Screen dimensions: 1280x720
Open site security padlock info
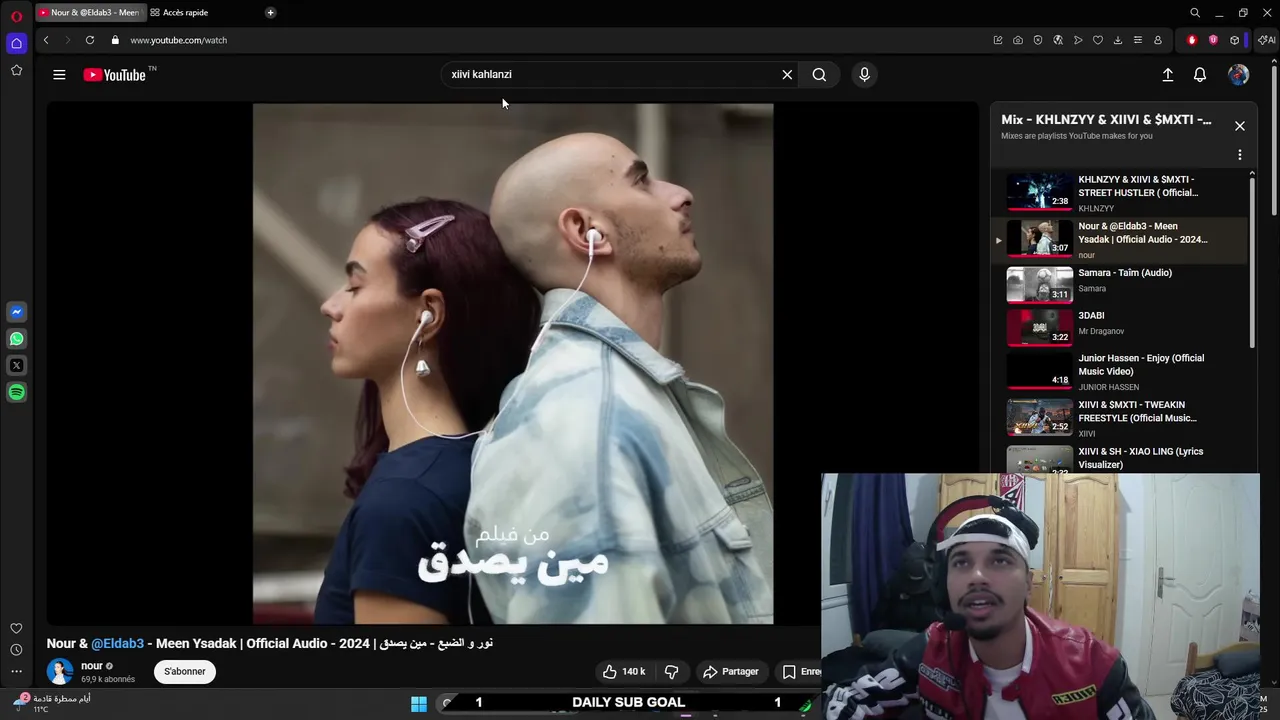(115, 40)
